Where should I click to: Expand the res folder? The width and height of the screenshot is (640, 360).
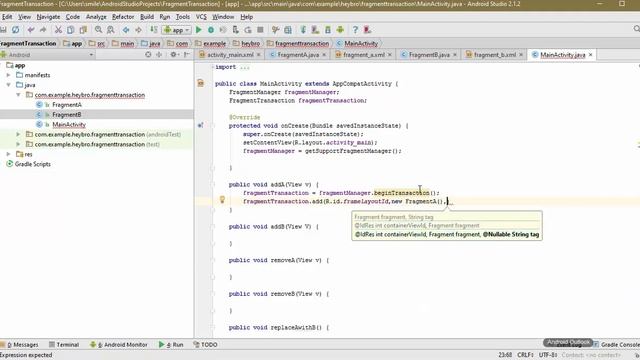point(9,154)
